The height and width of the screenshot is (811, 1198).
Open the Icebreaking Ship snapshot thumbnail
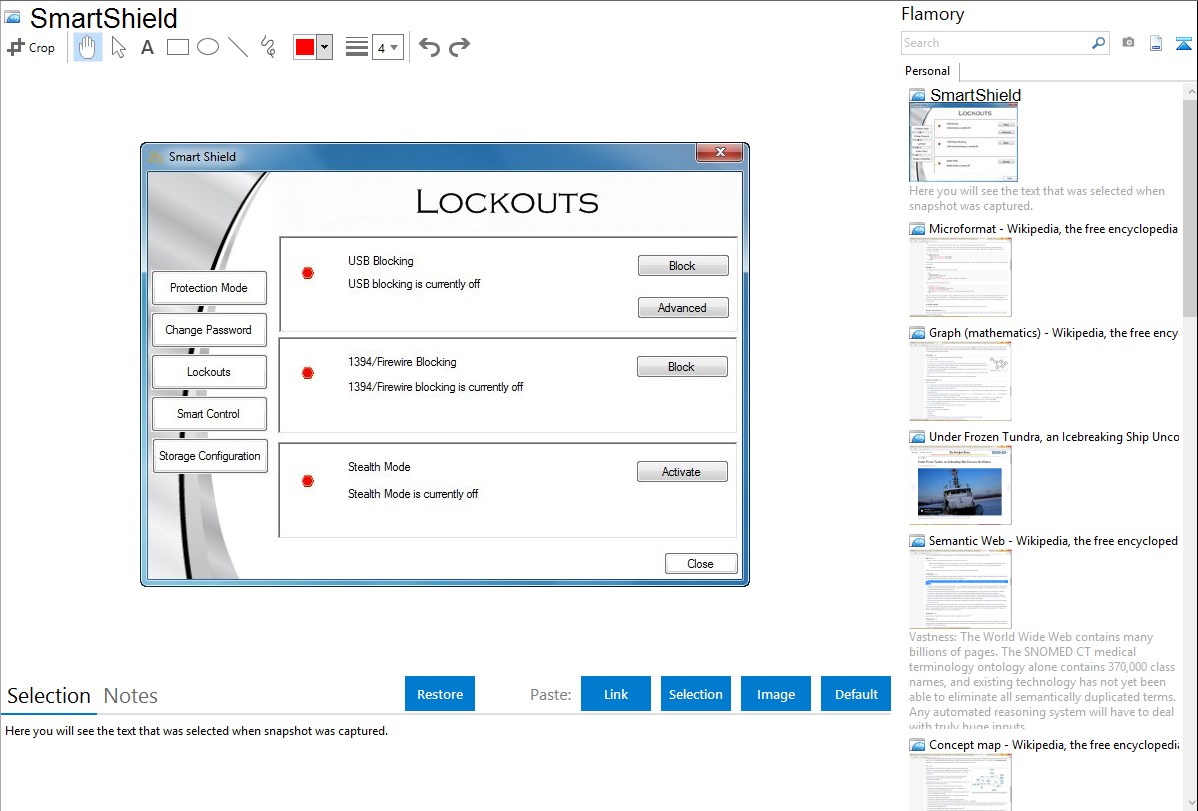960,485
